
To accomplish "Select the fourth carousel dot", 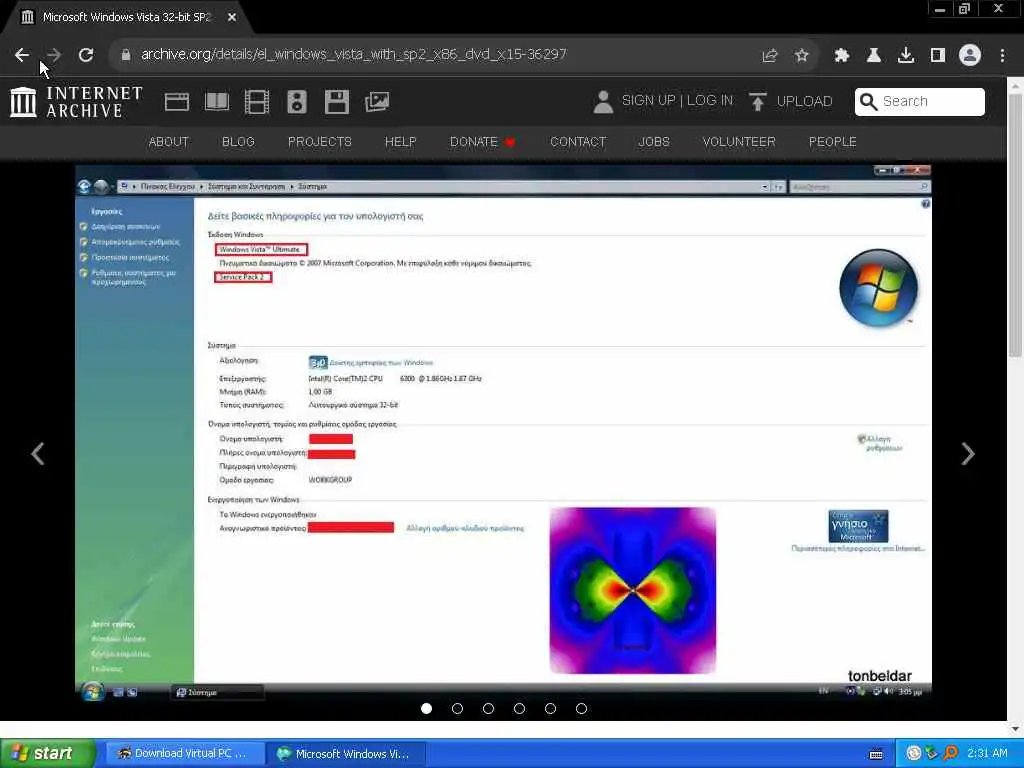I will coord(519,709).
